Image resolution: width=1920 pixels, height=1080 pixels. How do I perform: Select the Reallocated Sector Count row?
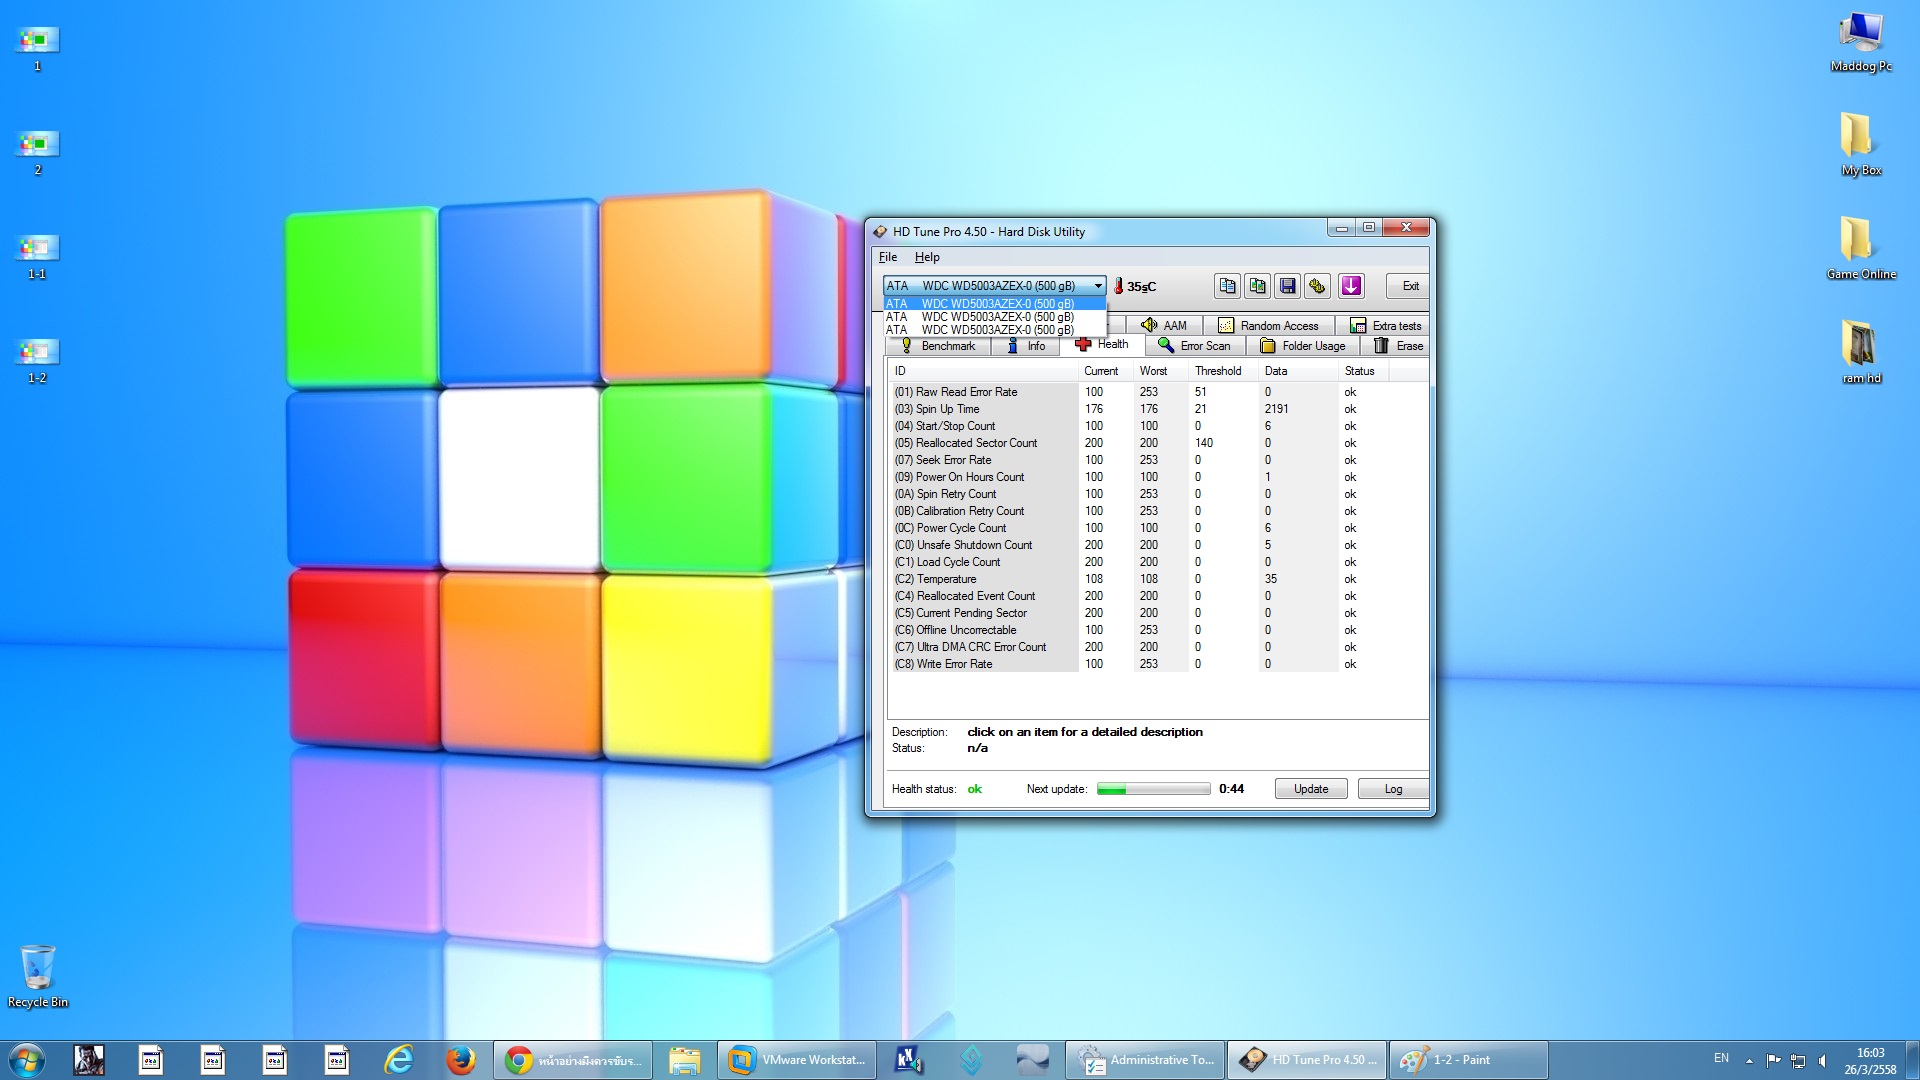(976, 443)
